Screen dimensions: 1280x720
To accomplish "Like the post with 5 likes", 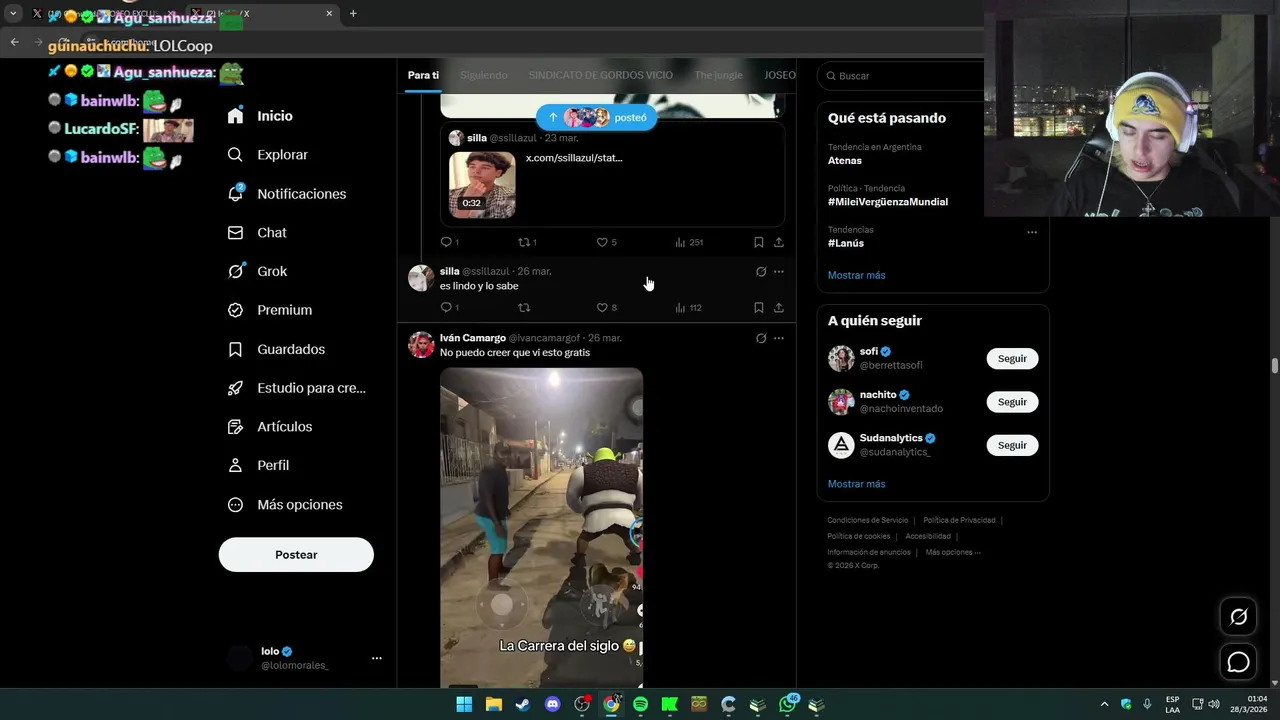I will tap(607, 242).
